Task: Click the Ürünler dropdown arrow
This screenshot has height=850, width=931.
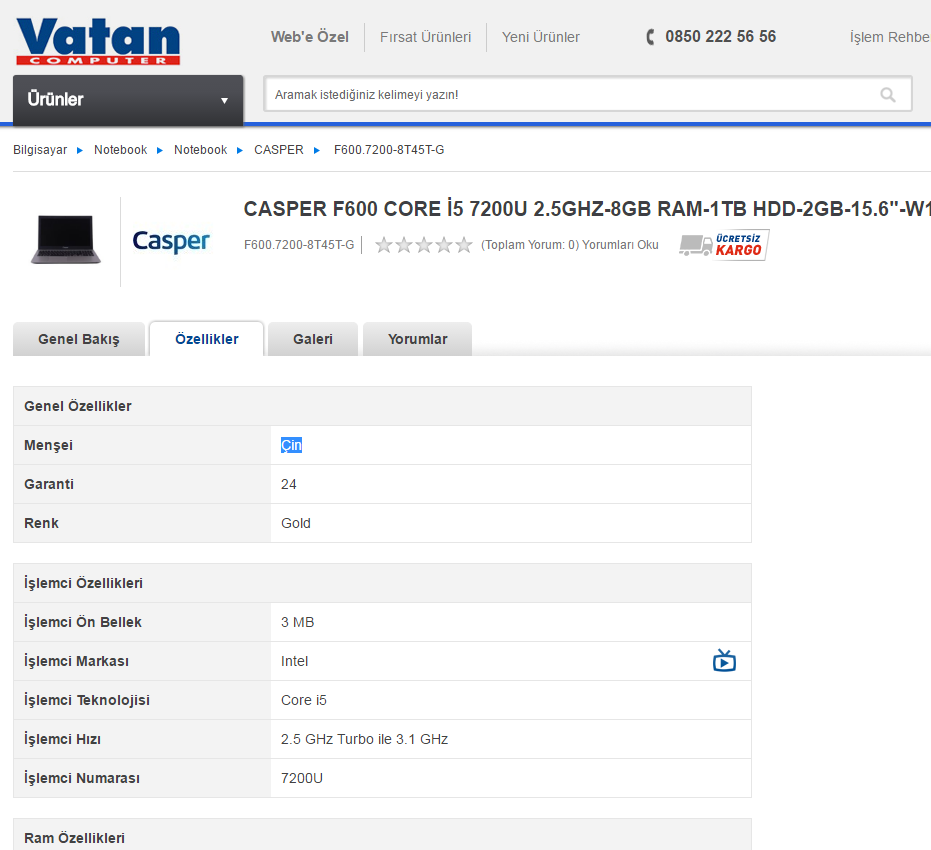Action: pos(224,100)
